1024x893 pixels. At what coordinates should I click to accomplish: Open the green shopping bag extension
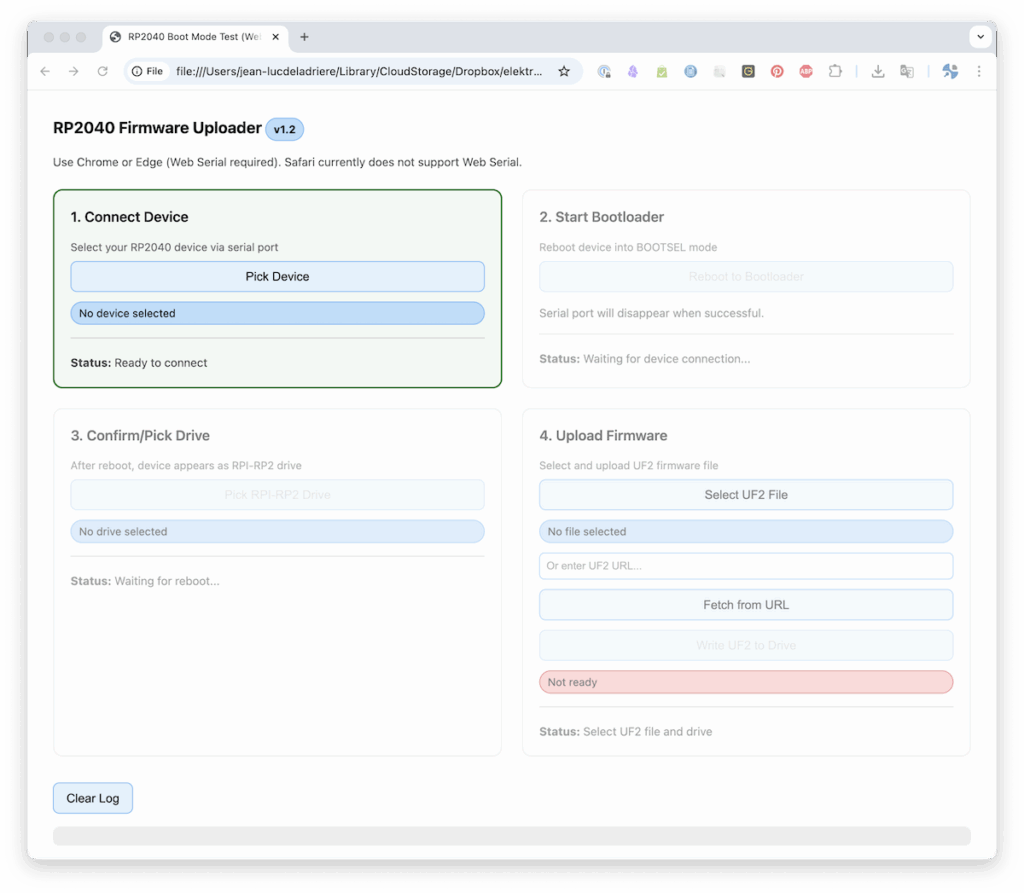point(662,72)
